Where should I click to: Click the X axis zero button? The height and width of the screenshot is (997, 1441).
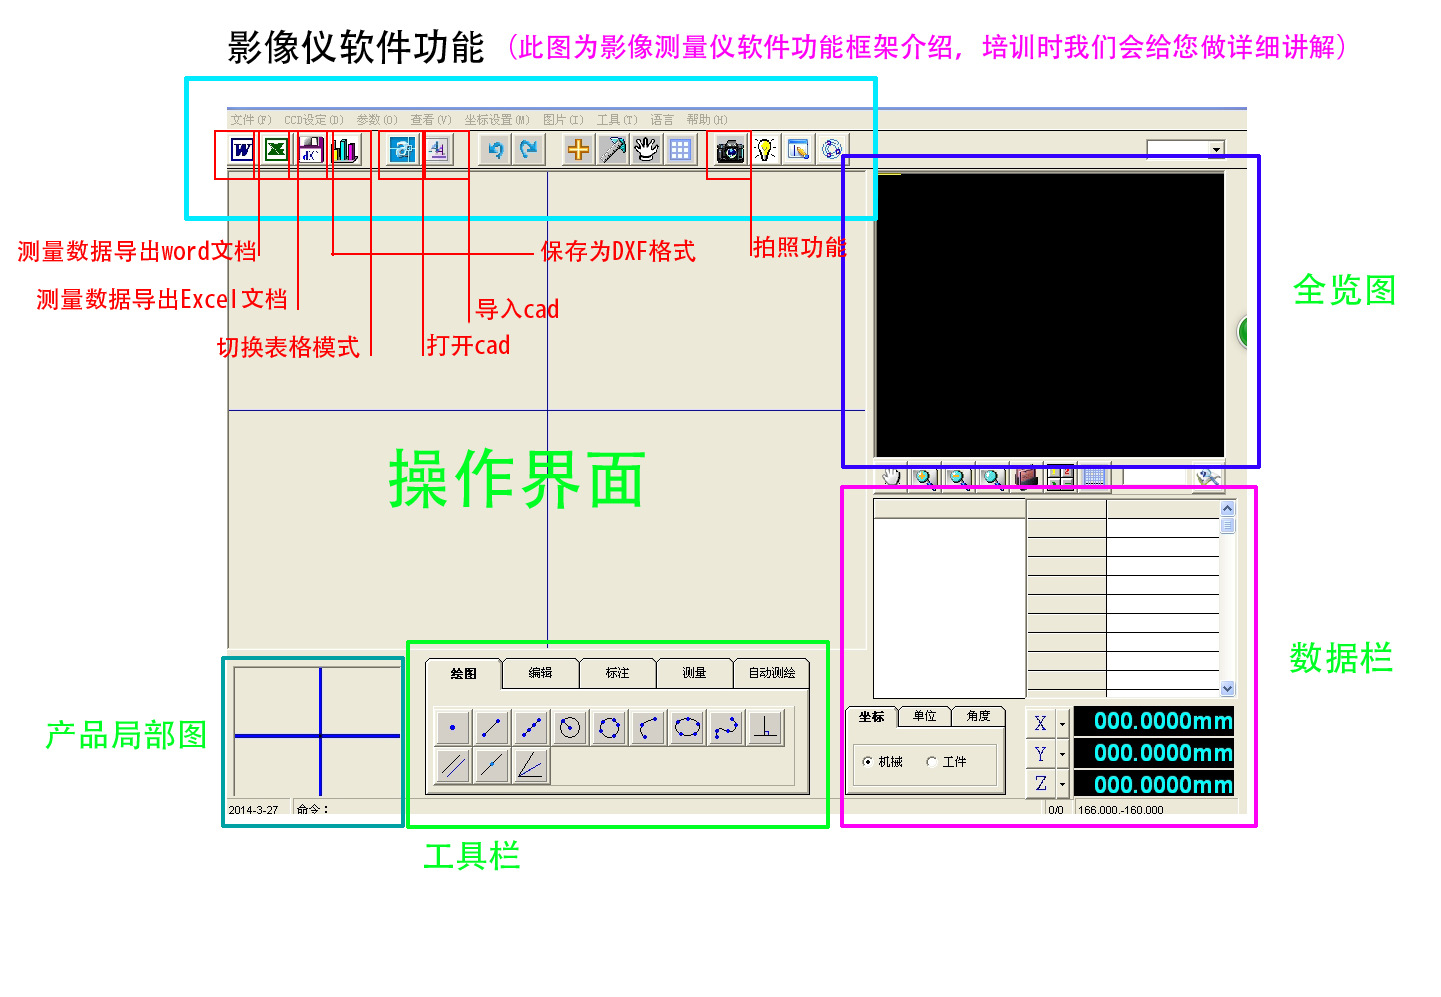pyautogui.click(x=1040, y=723)
